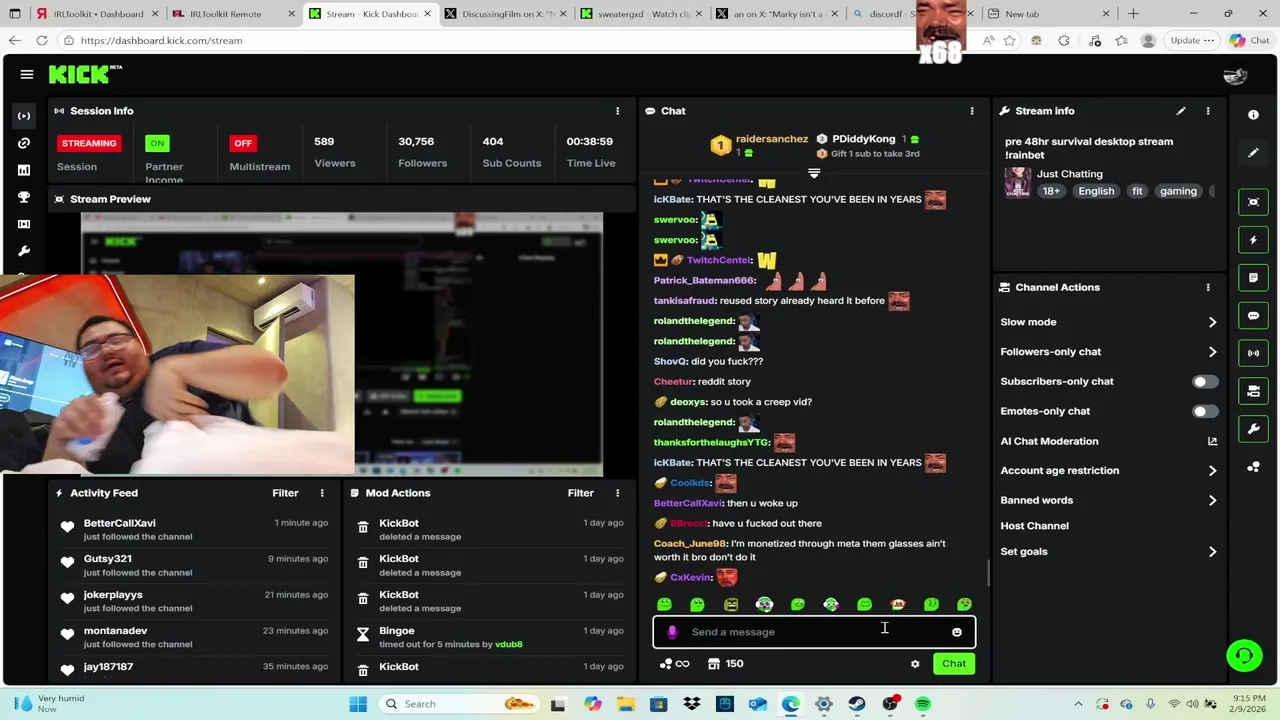This screenshot has height=720, width=1280.
Task: Select the first green emote in quick row
Action: [x=665, y=604]
